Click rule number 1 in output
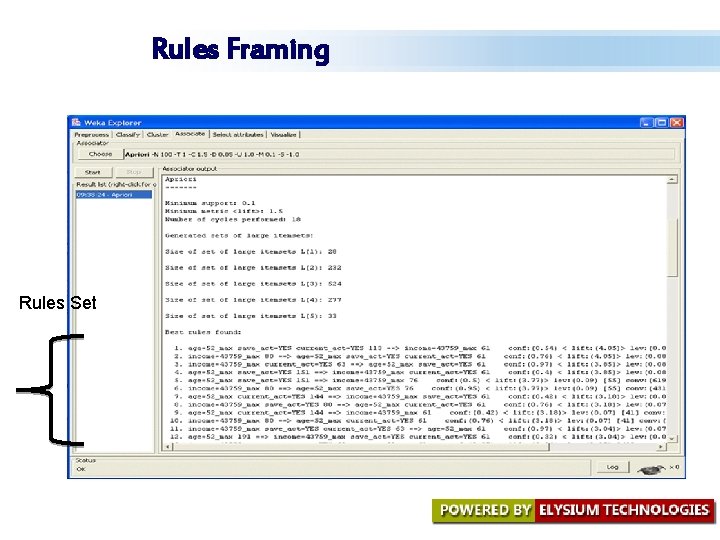The width and height of the screenshot is (720, 540). tap(420, 348)
